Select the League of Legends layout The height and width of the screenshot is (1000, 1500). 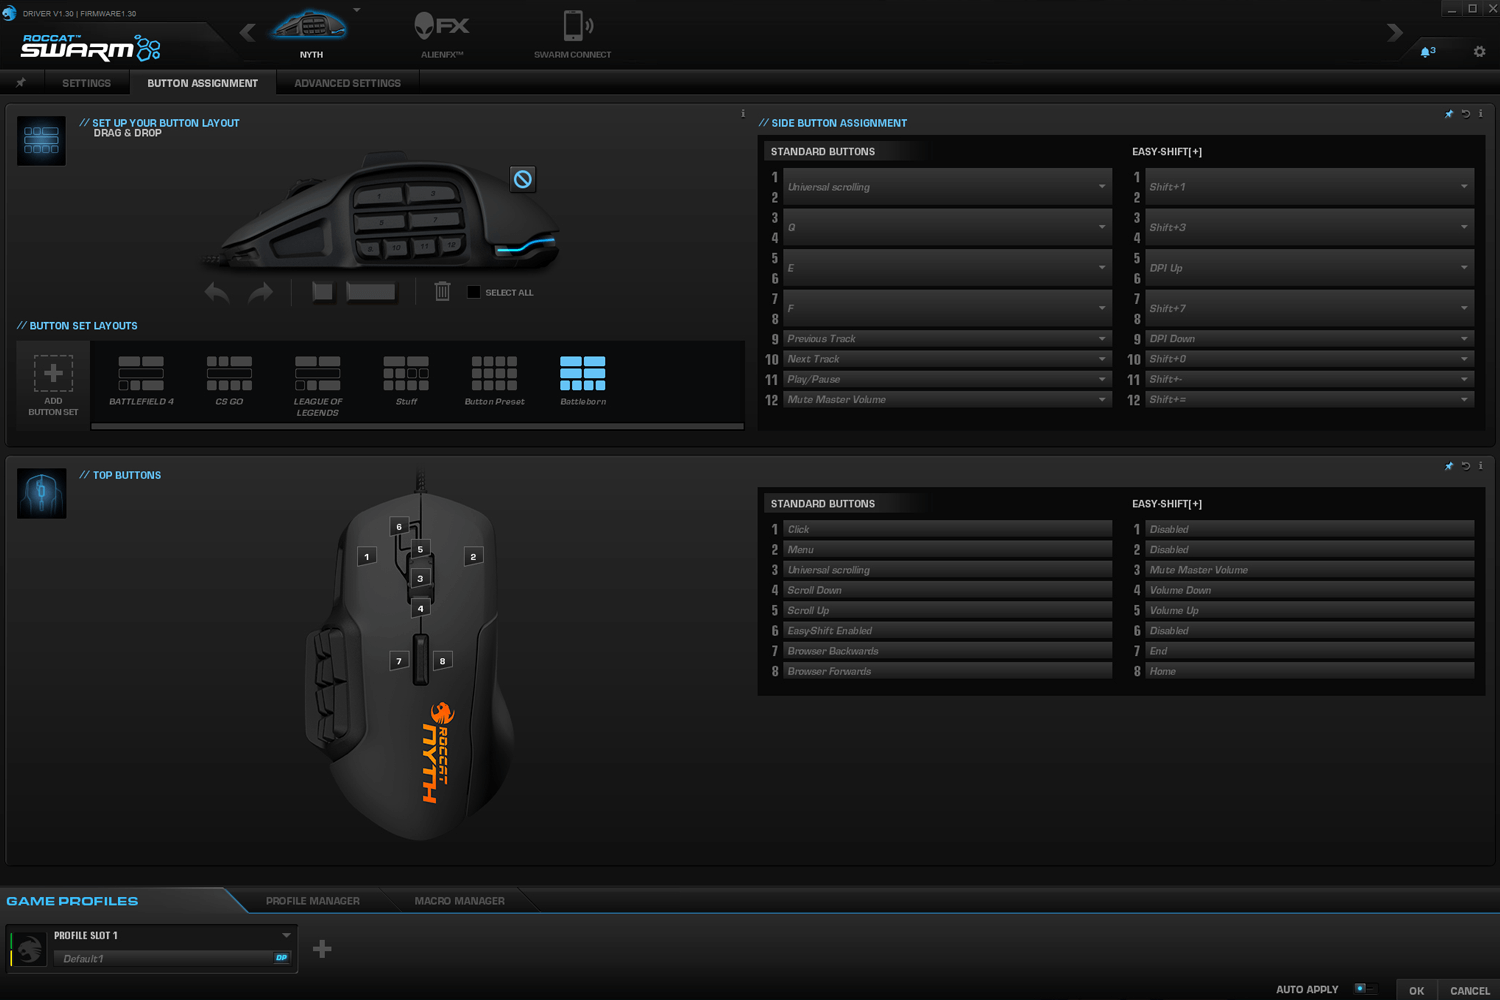coord(318,385)
